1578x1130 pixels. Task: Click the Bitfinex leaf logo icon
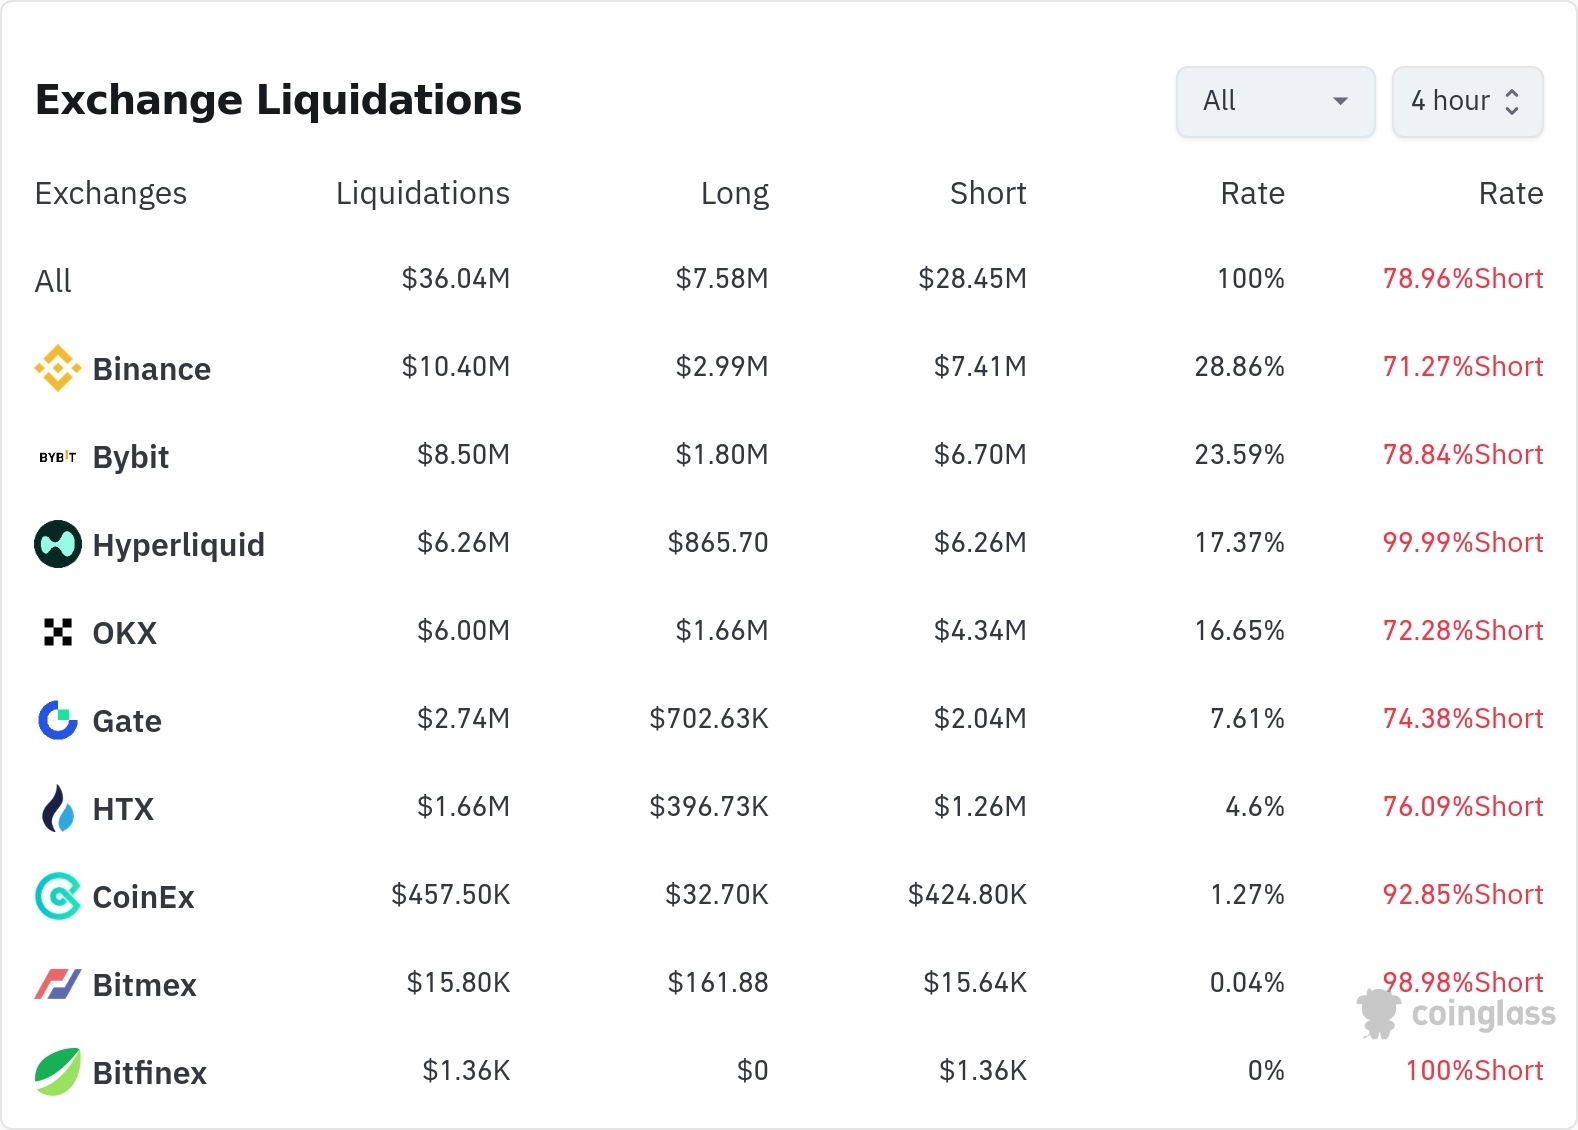(58, 1072)
